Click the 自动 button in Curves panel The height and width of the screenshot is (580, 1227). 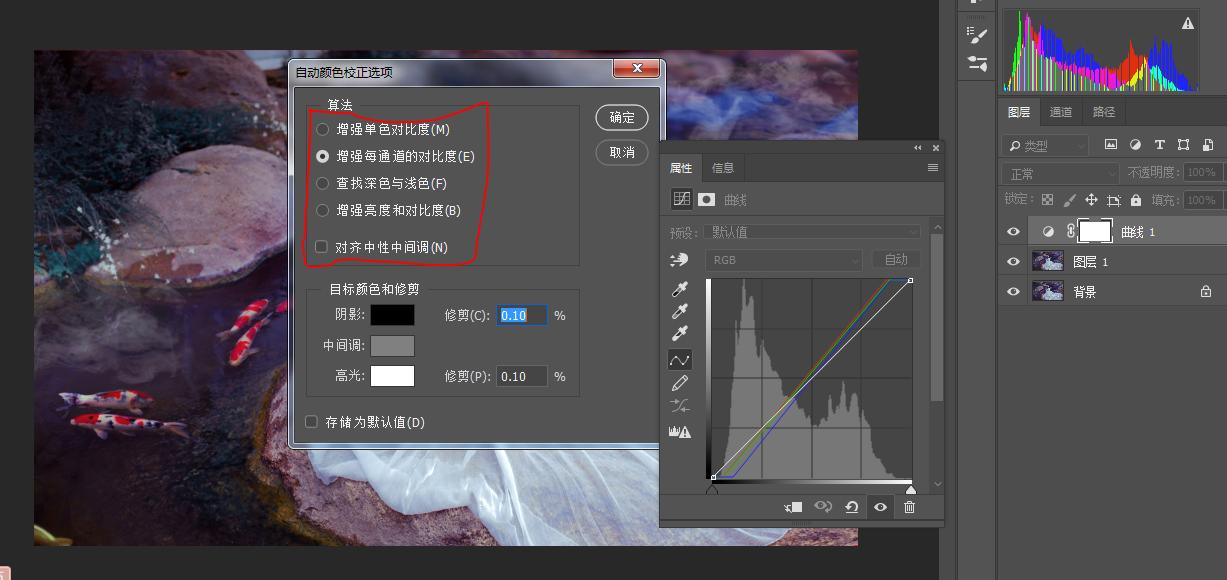click(x=895, y=258)
